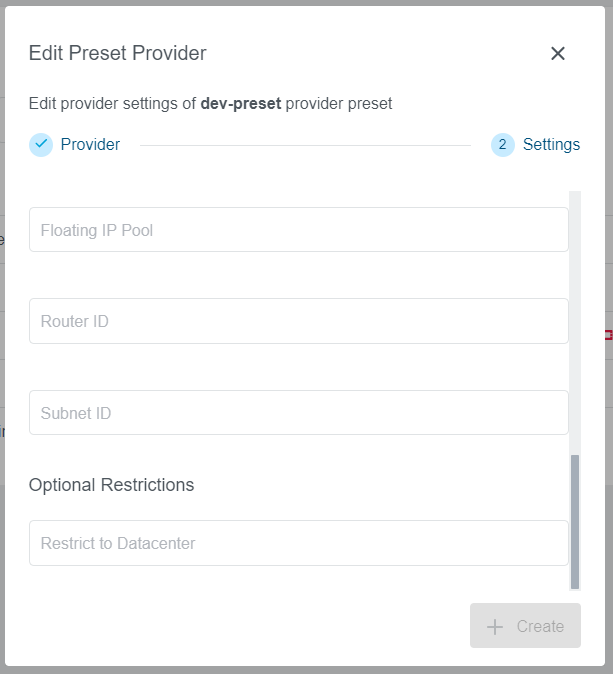Image resolution: width=613 pixels, height=674 pixels.
Task: Click the plus icon on Create button
Action: tap(494, 627)
